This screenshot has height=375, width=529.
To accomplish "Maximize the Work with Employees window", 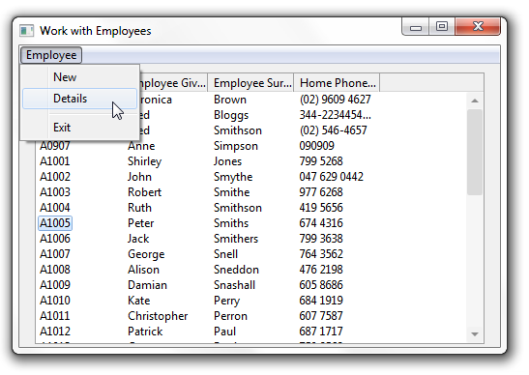I will (442, 26).
